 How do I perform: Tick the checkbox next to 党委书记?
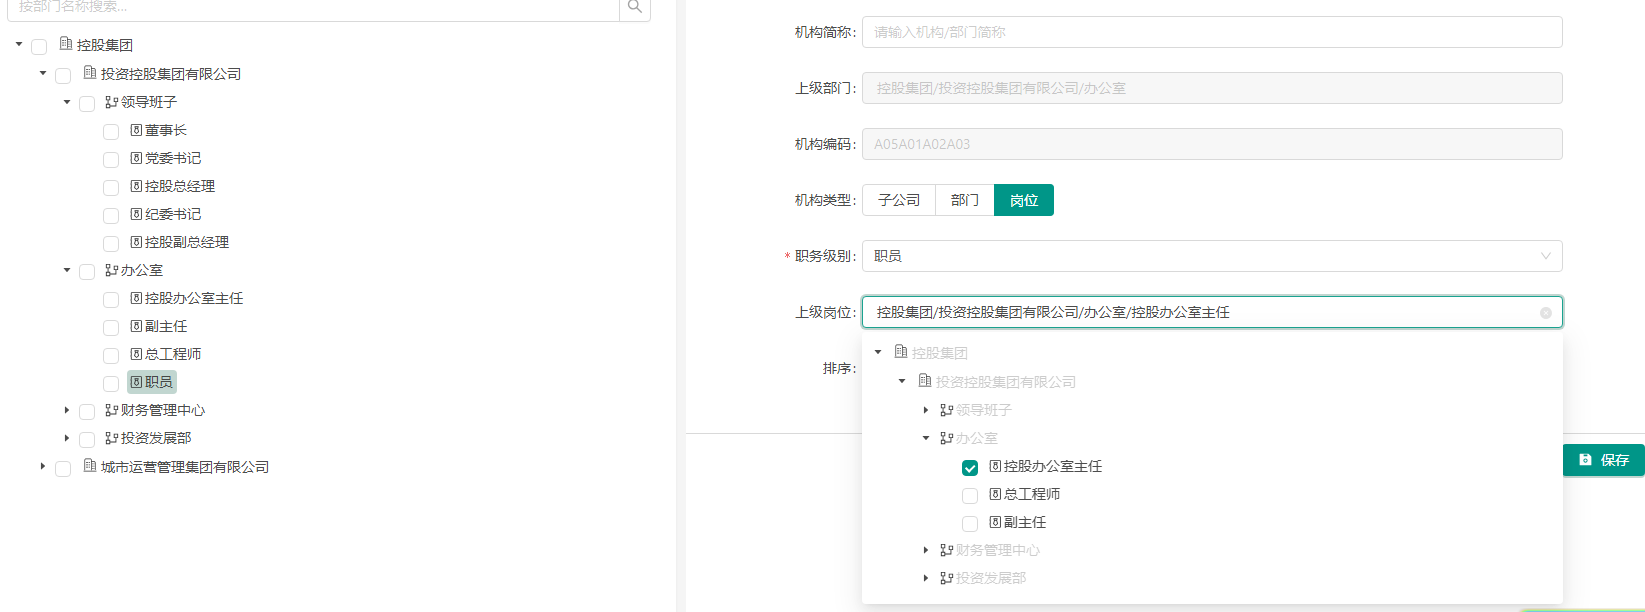point(111,160)
